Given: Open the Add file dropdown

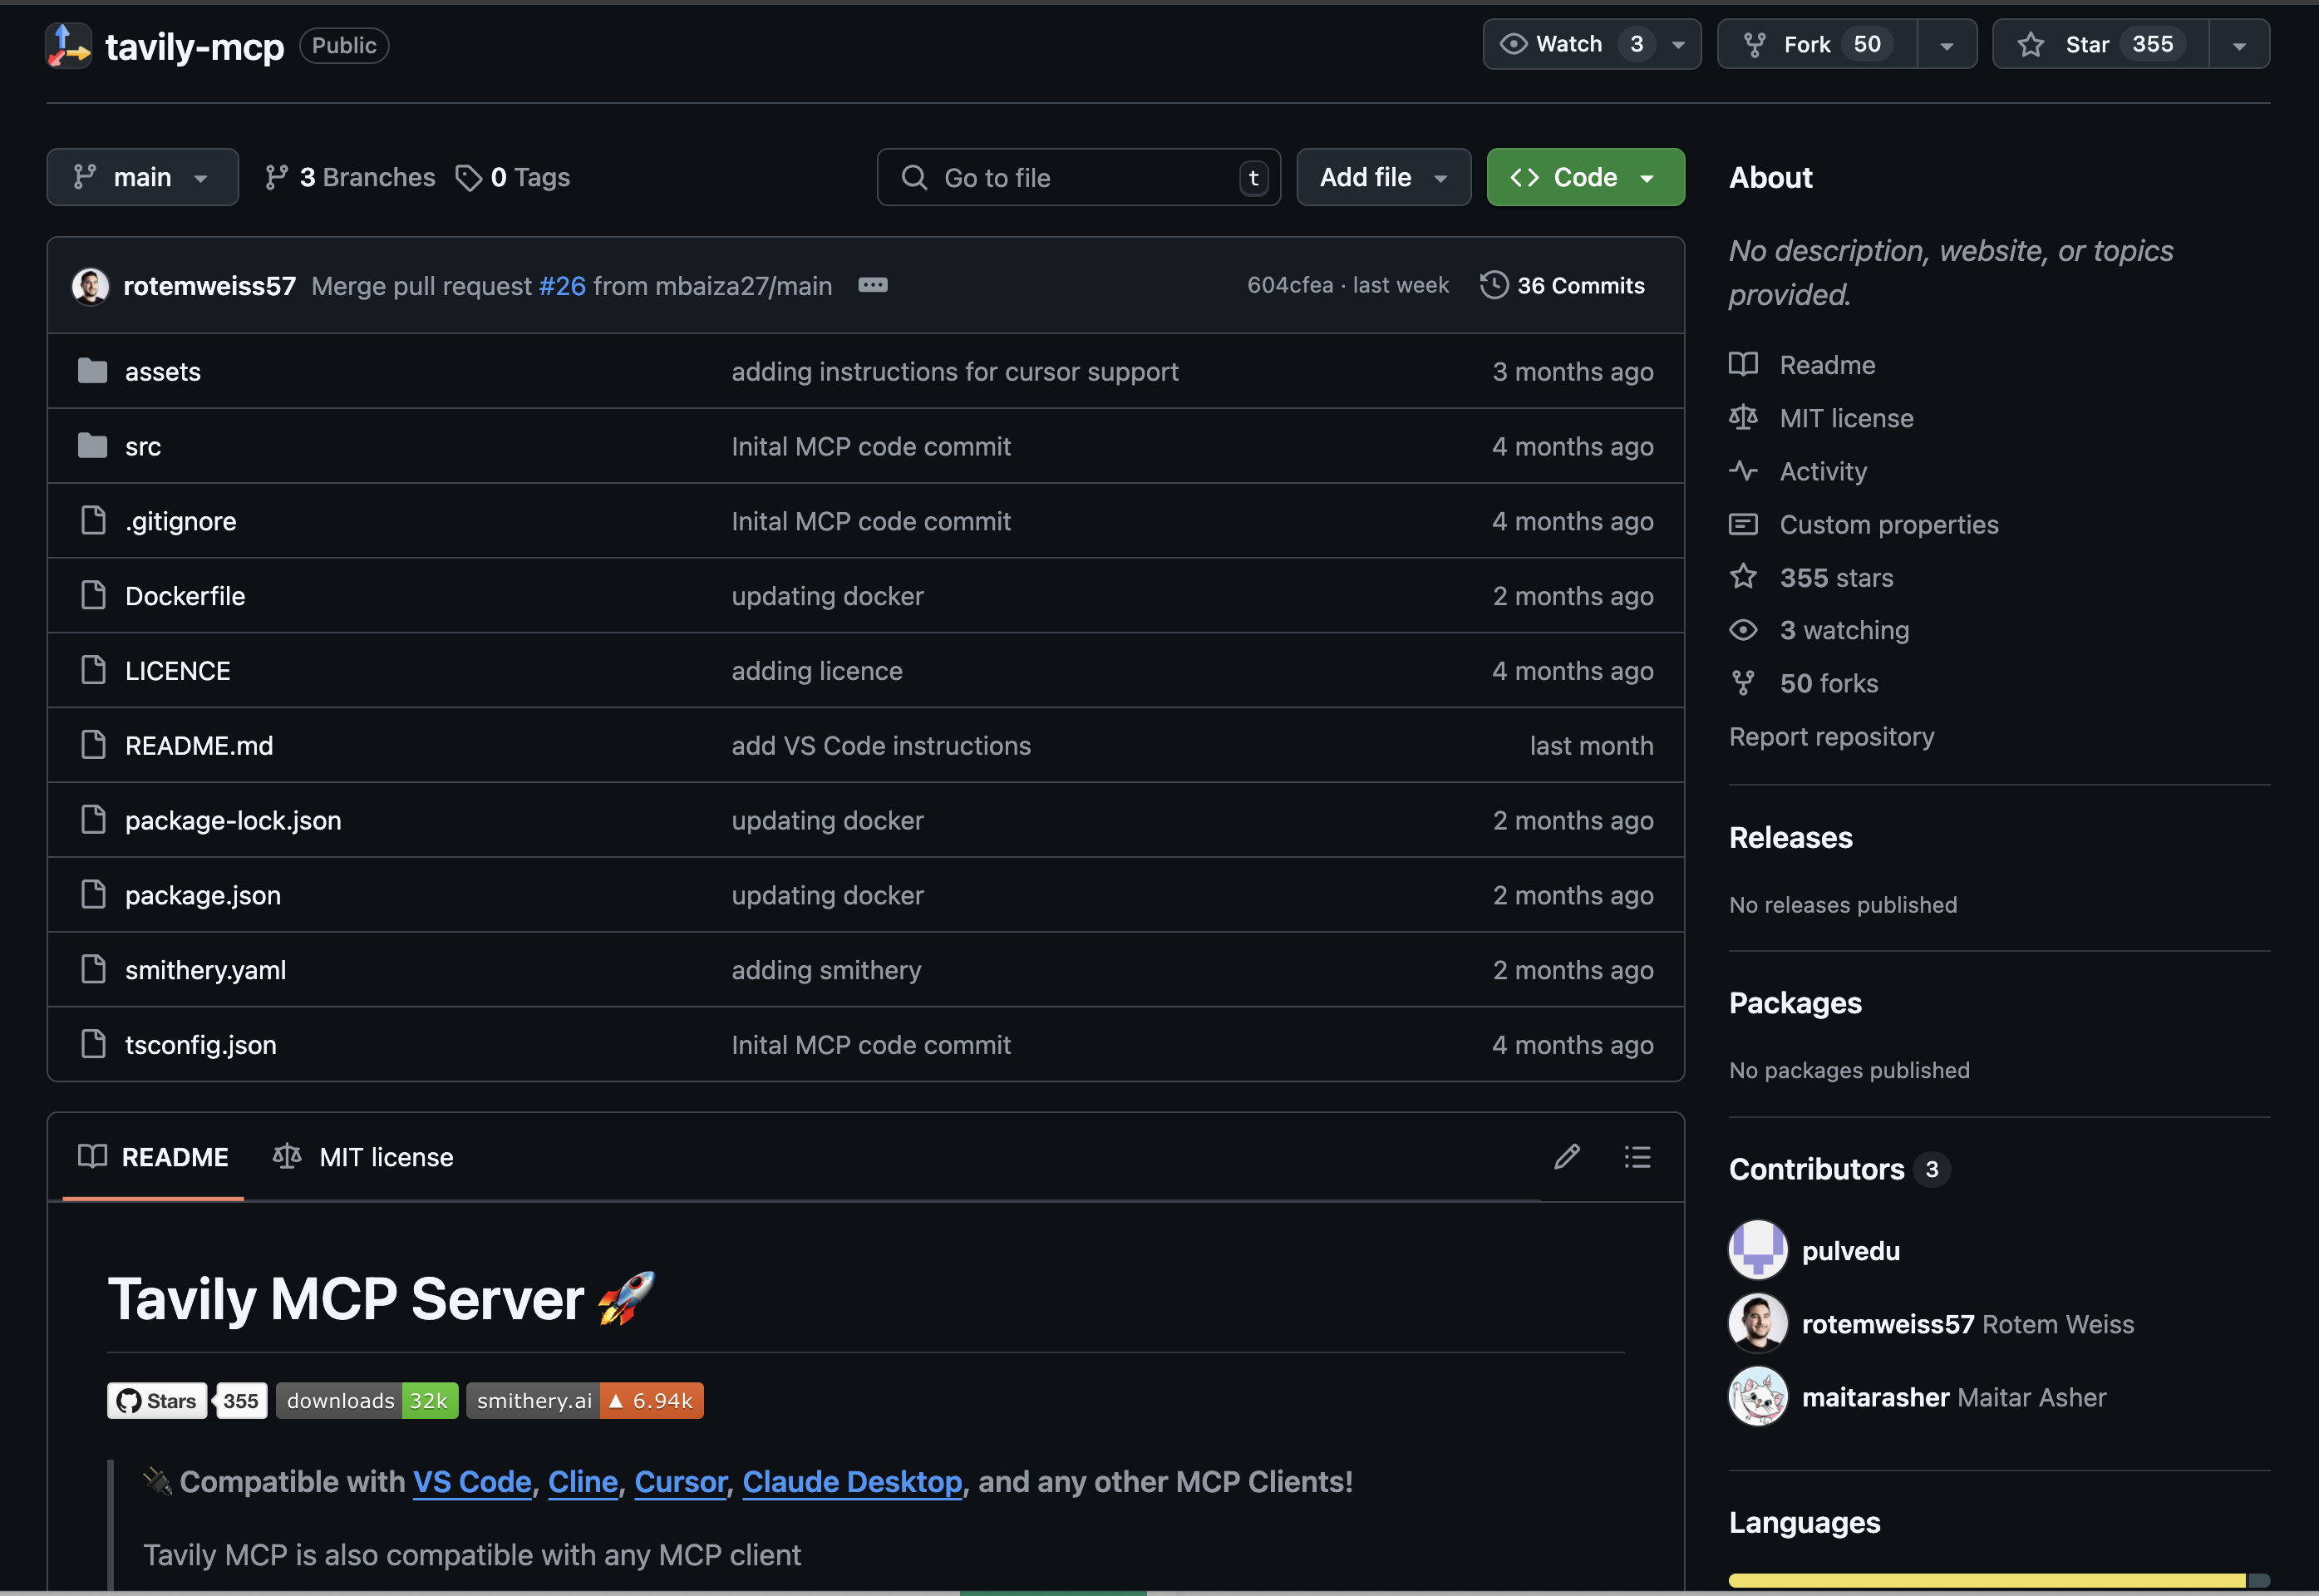Looking at the screenshot, I should click(1384, 177).
